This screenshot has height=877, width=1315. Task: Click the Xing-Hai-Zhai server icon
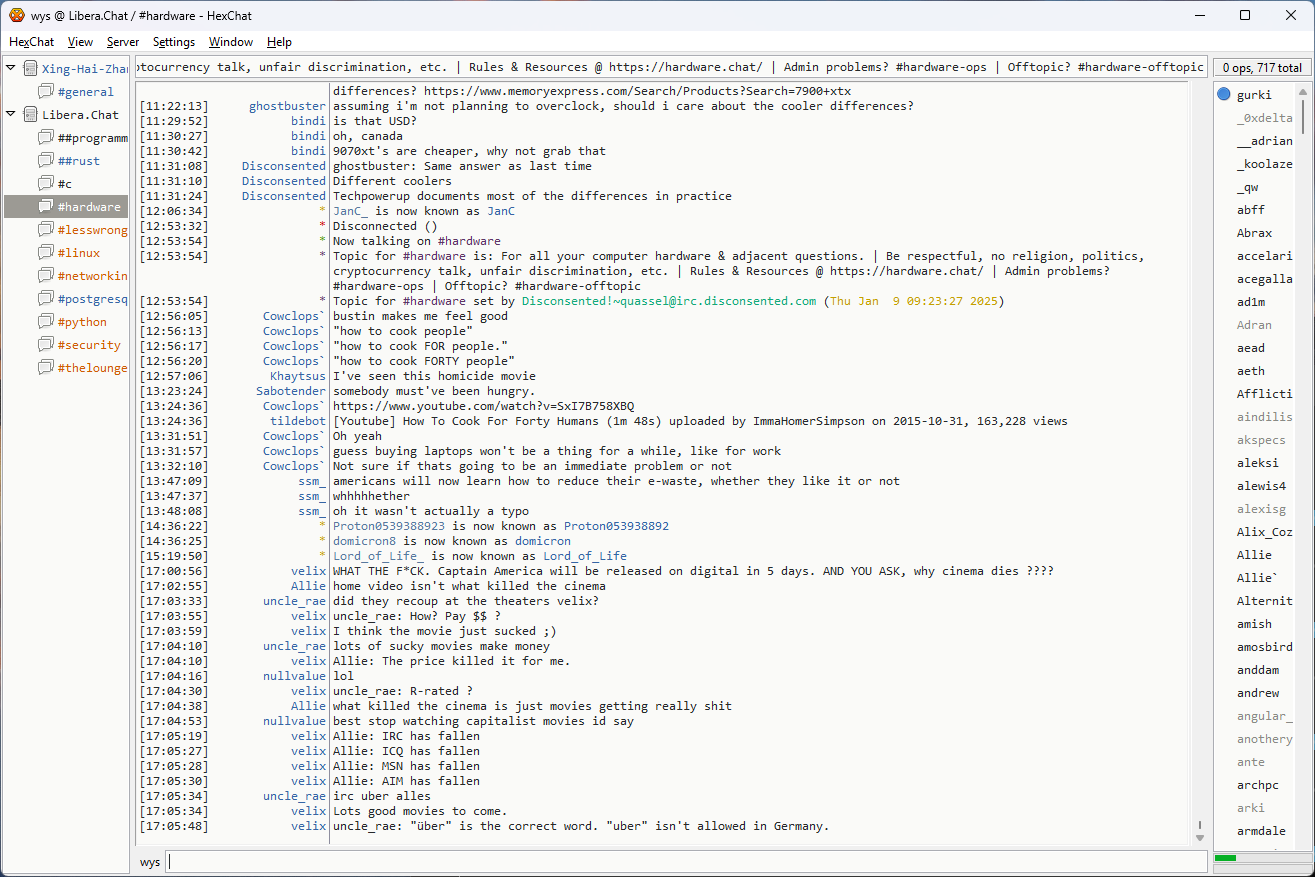[30, 68]
